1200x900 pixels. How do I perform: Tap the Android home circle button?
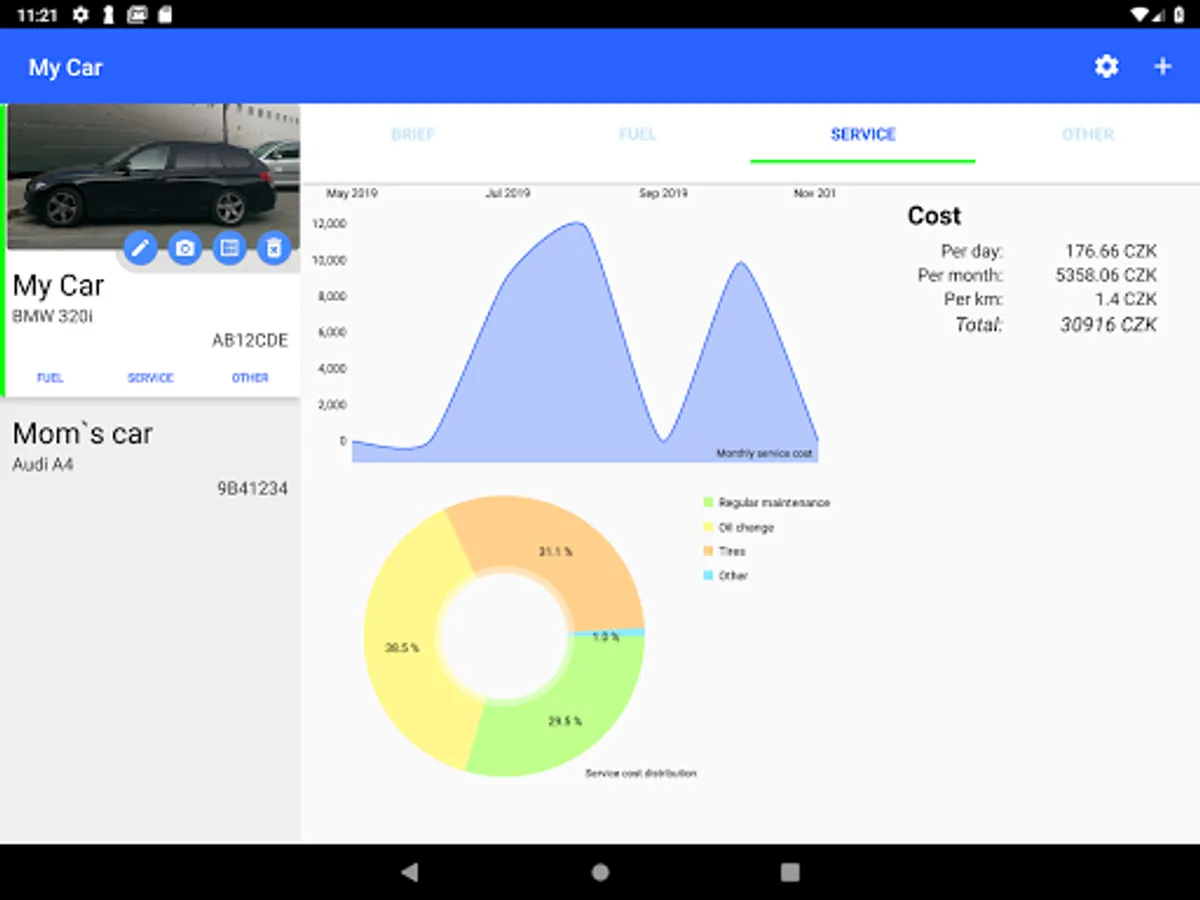pyautogui.click(x=600, y=872)
